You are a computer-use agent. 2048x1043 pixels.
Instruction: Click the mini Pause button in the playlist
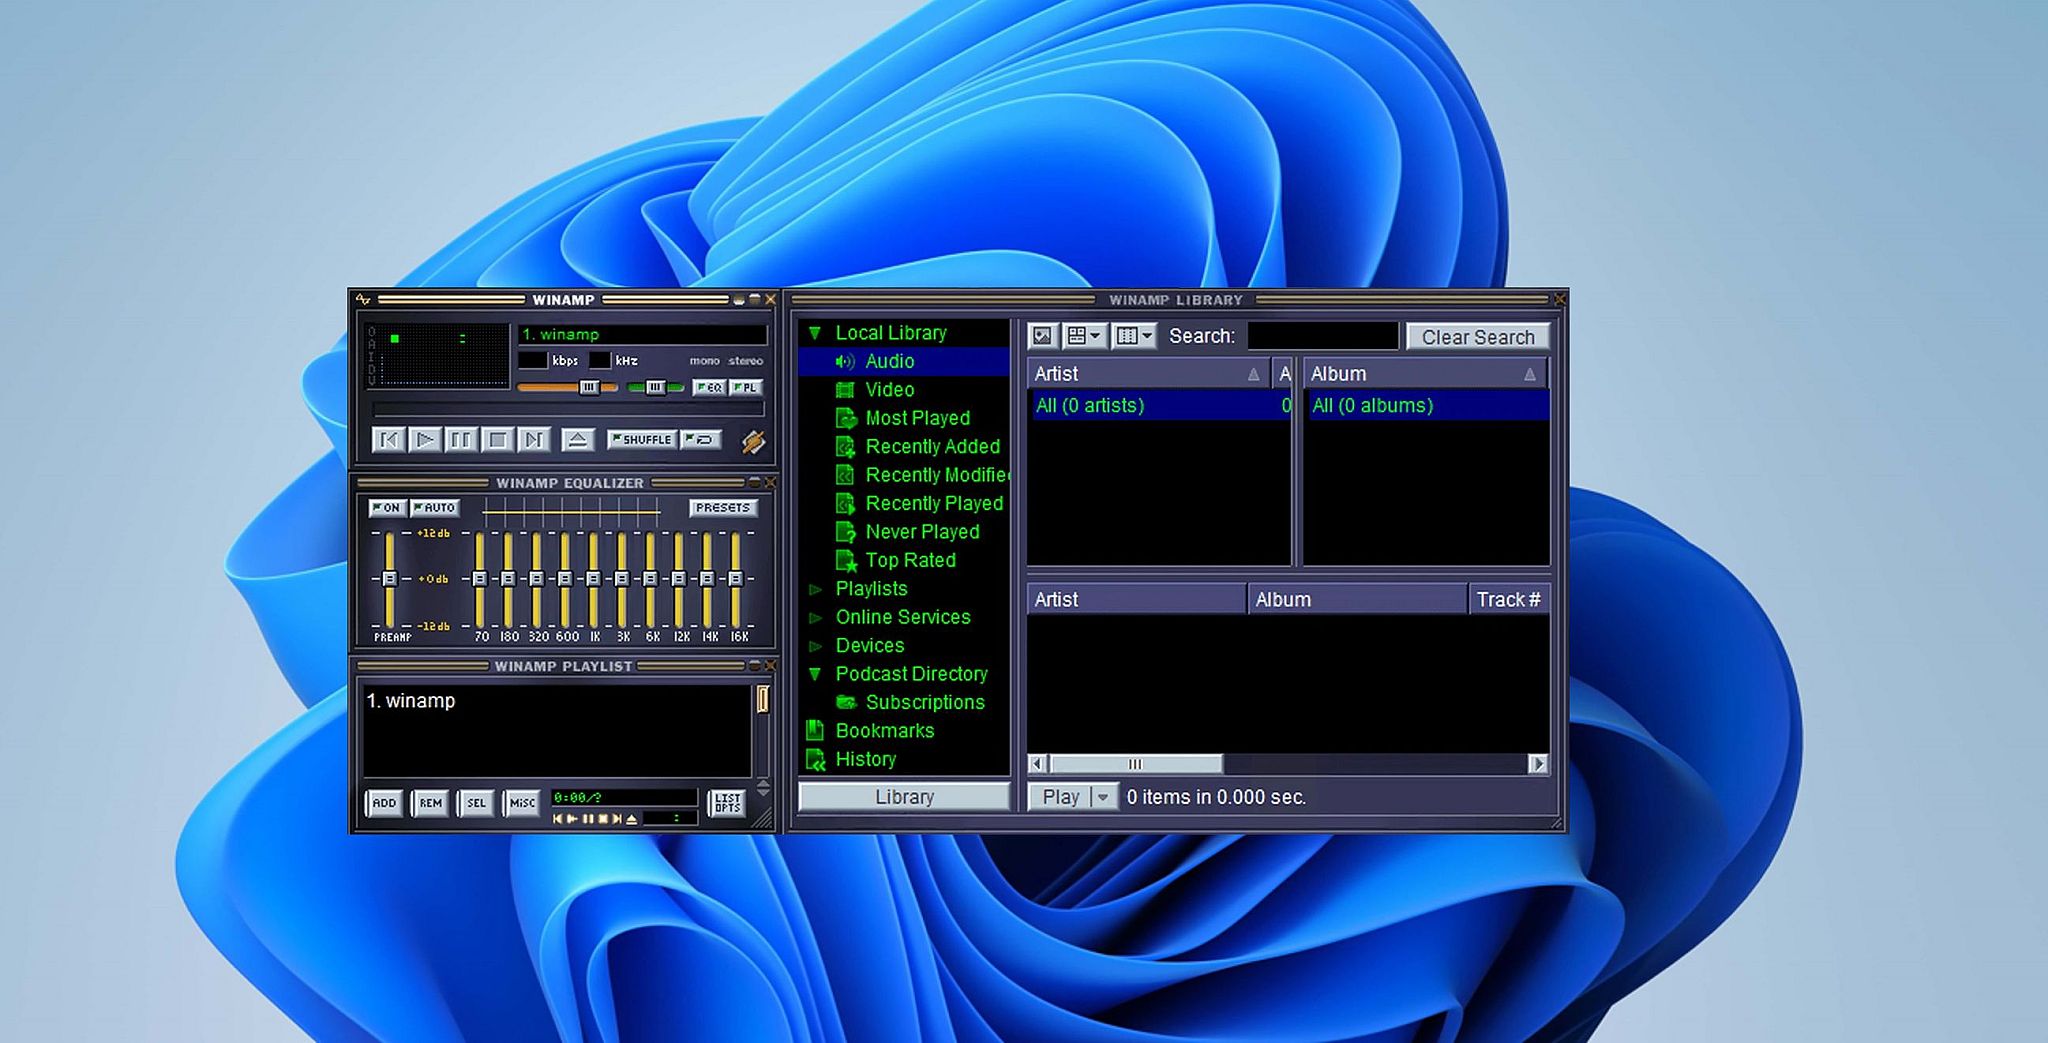click(x=587, y=819)
